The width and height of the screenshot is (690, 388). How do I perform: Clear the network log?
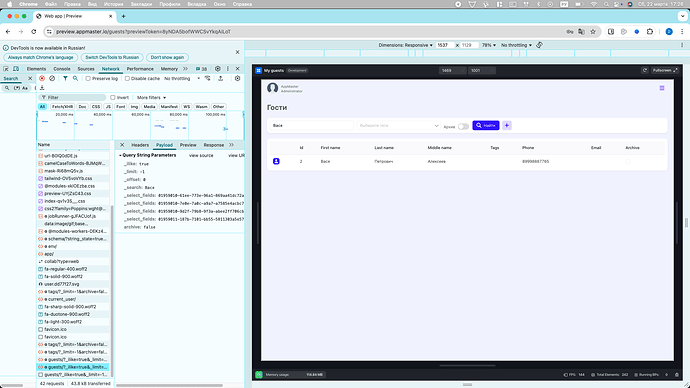[x=52, y=78]
